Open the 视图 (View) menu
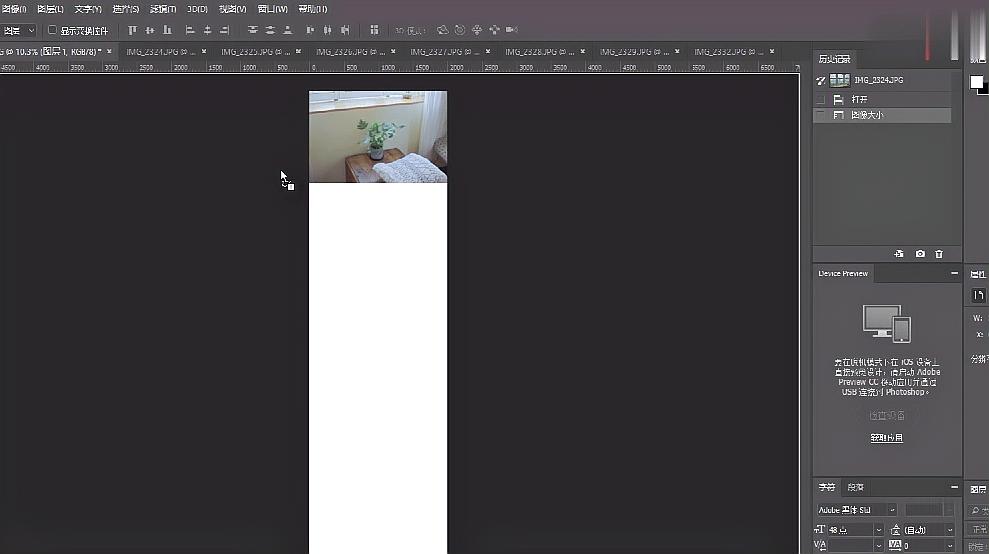This screenshot has height=554, width=989. point(232,9)
